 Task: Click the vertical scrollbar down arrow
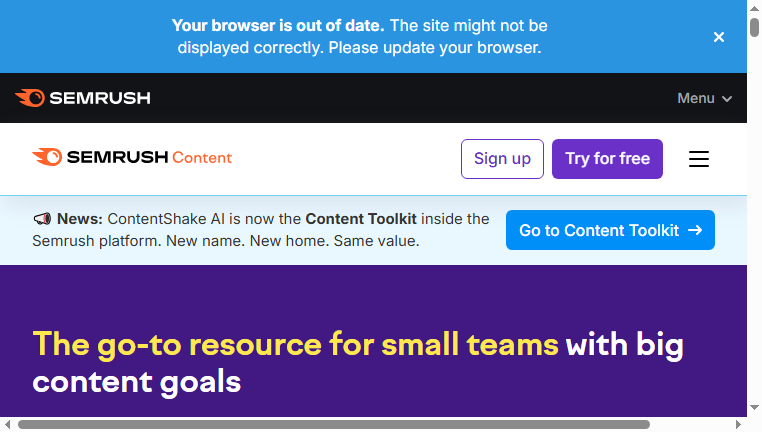point(754,408)
